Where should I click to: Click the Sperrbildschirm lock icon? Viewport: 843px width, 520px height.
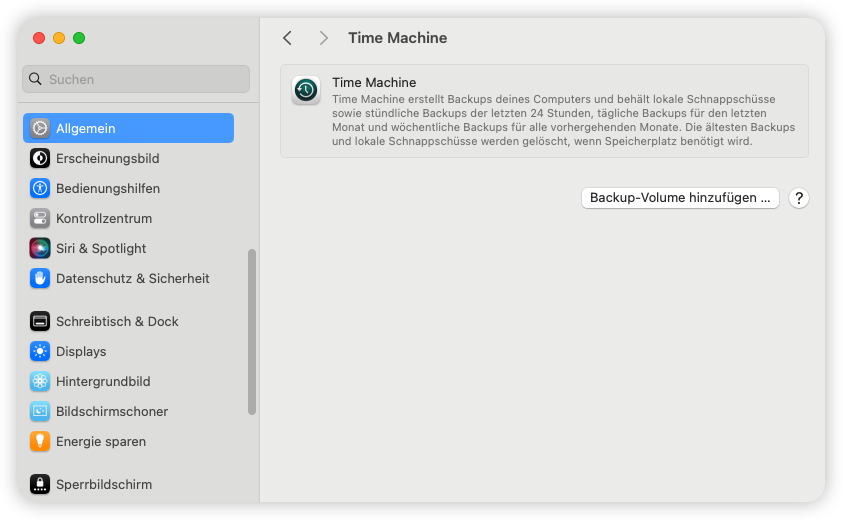[40, 485]
